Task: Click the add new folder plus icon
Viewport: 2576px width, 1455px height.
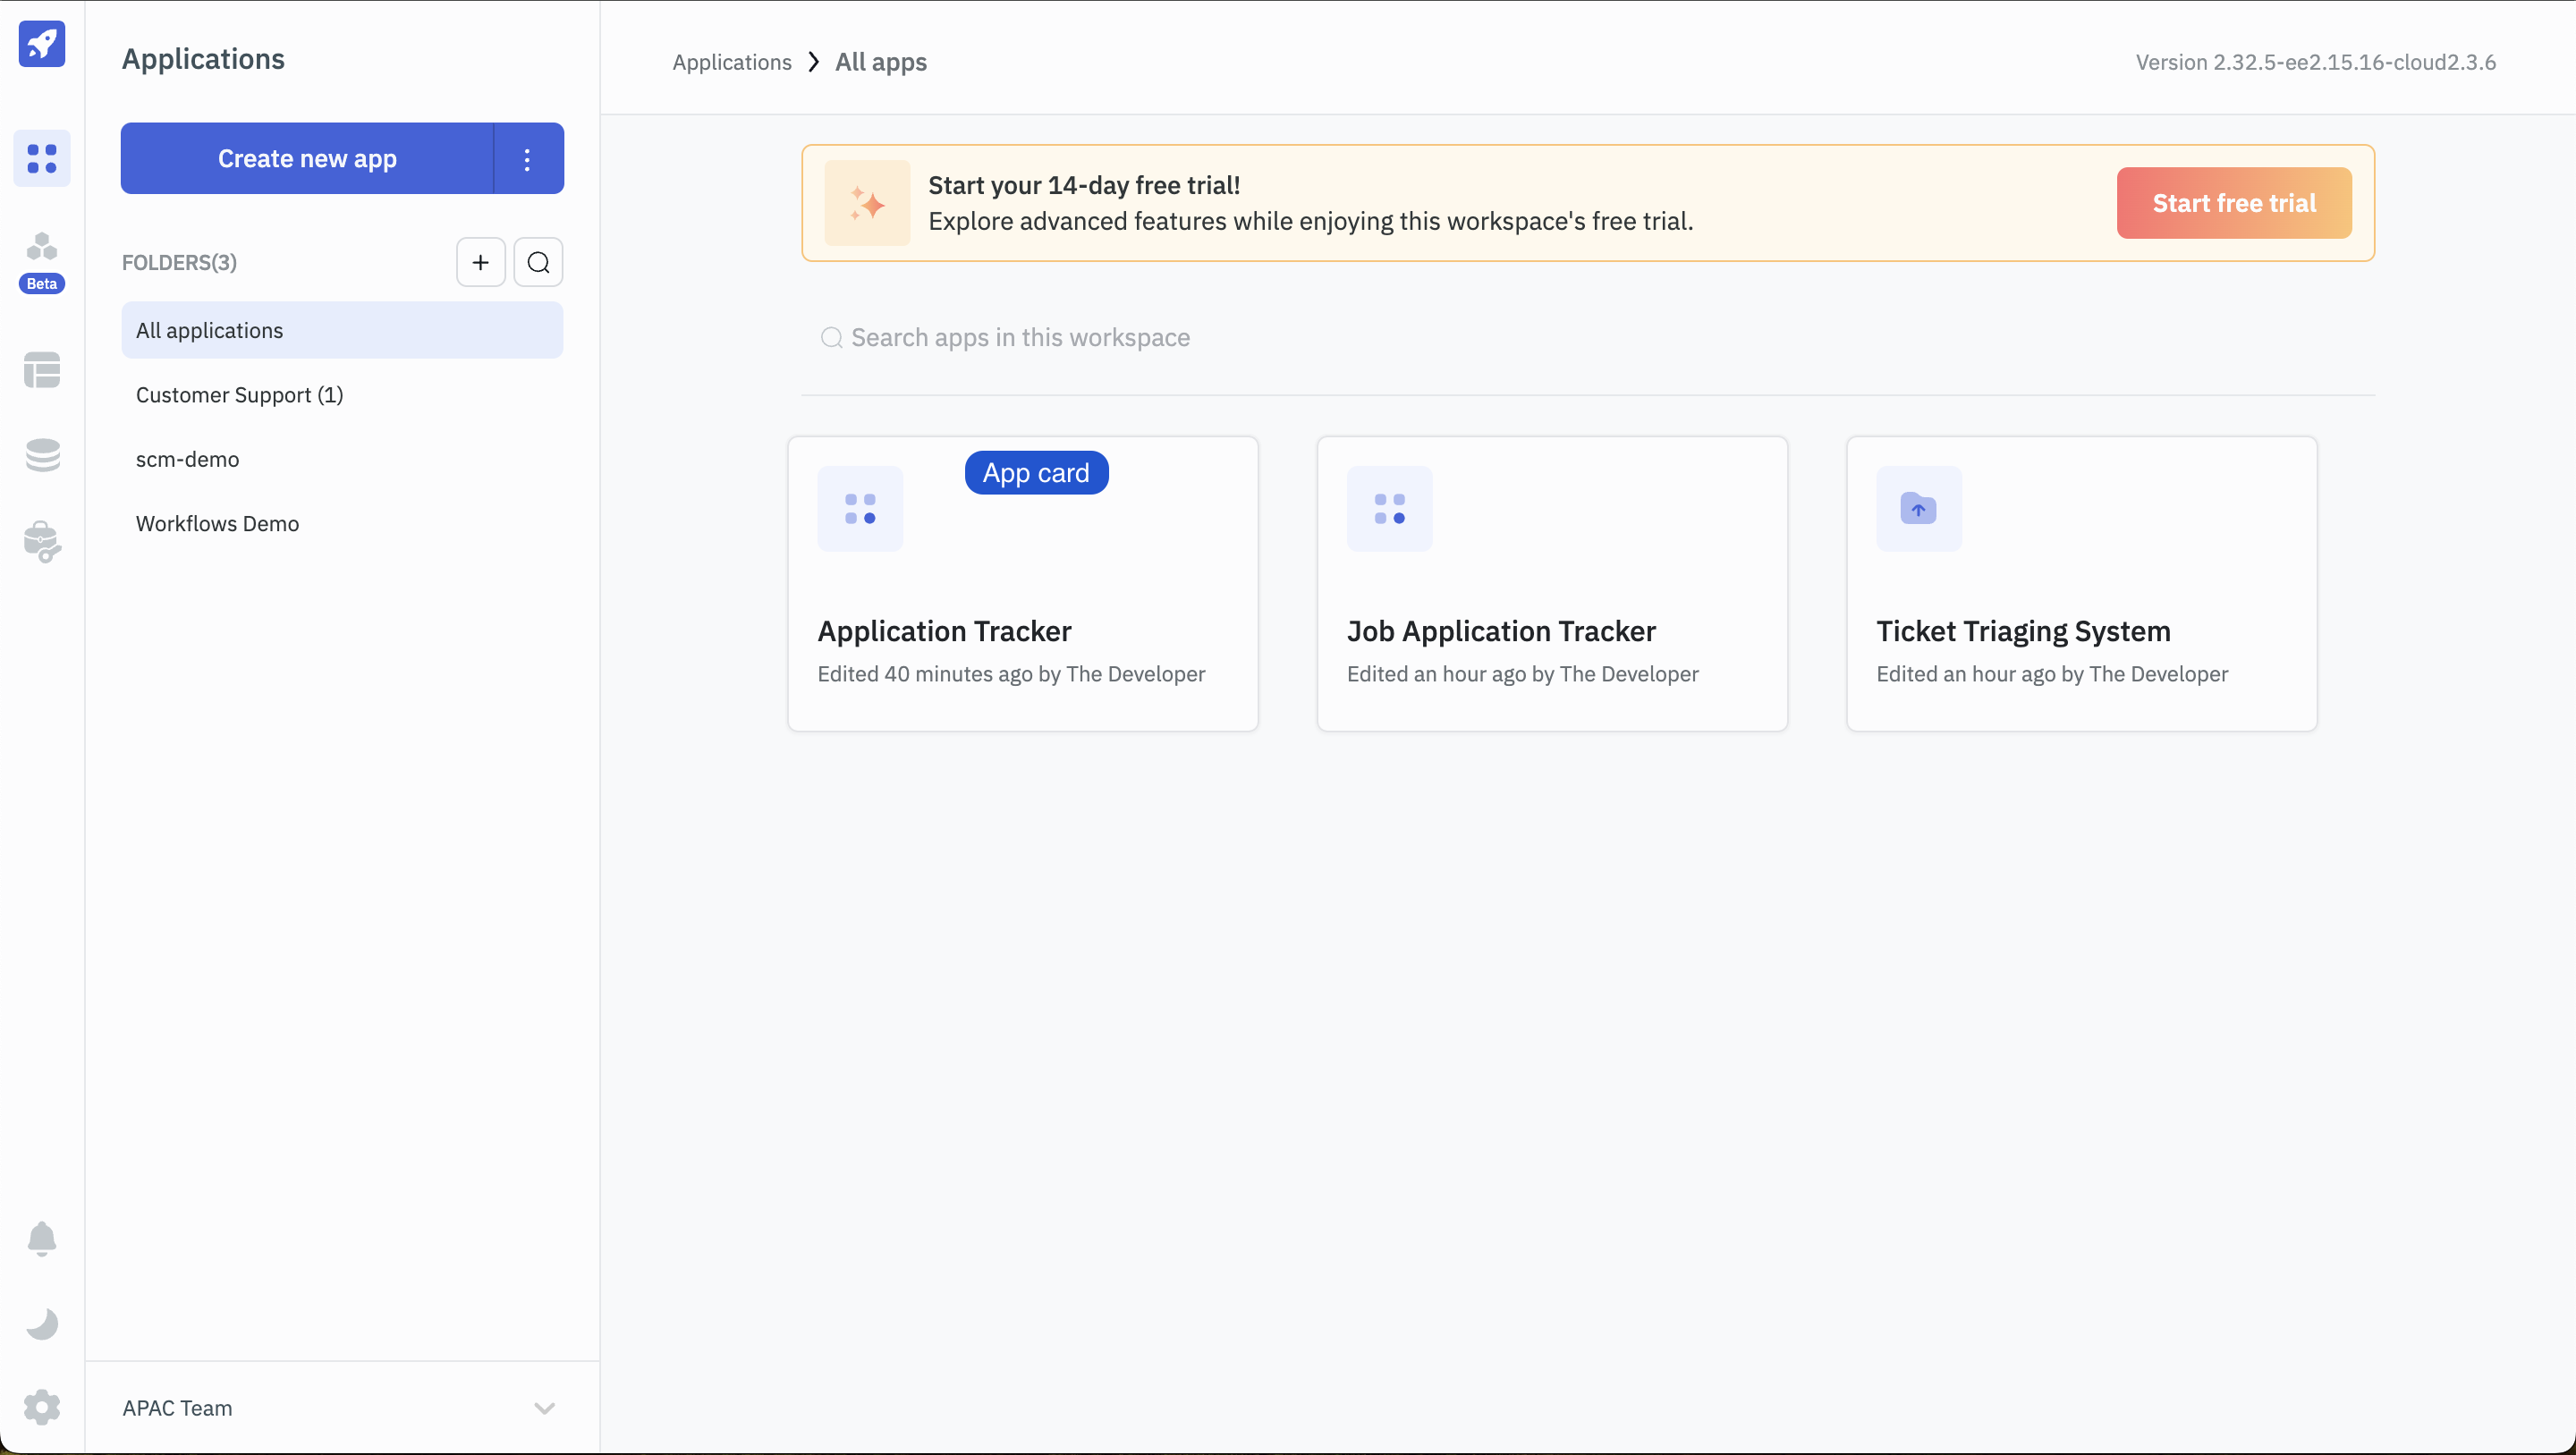Action: (481, 262)
